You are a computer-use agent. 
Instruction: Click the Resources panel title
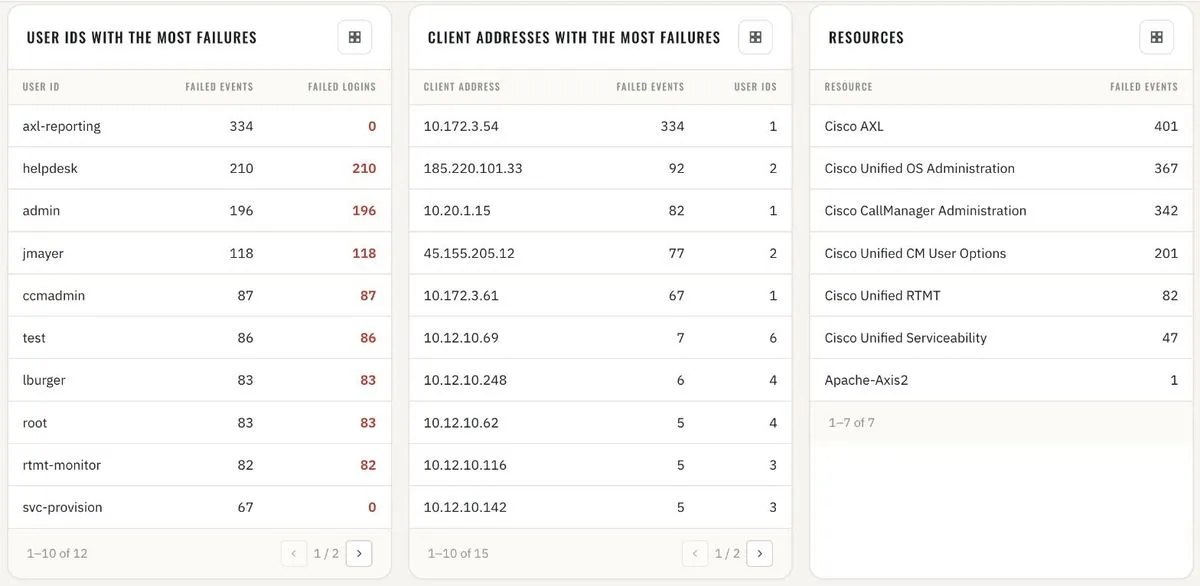[x=866, y=37]
